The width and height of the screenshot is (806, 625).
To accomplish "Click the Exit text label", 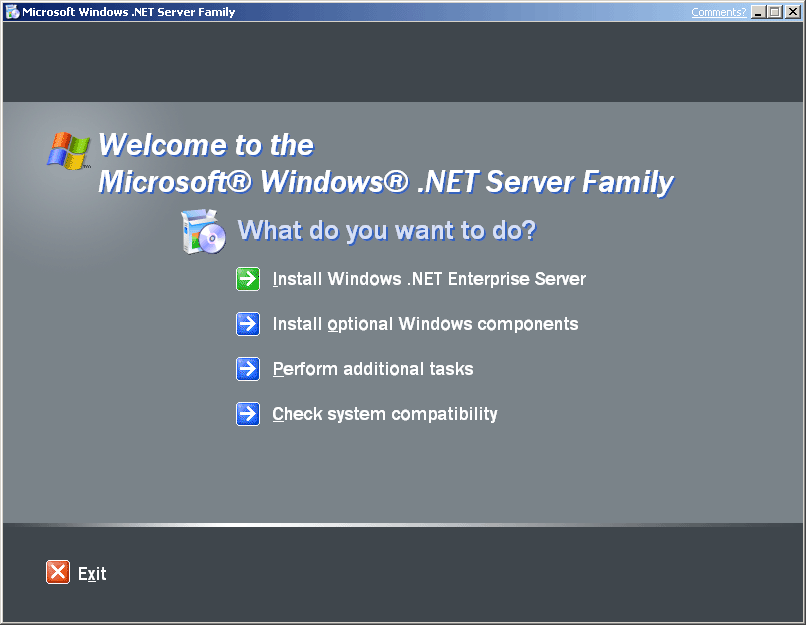I will point(92,574).
